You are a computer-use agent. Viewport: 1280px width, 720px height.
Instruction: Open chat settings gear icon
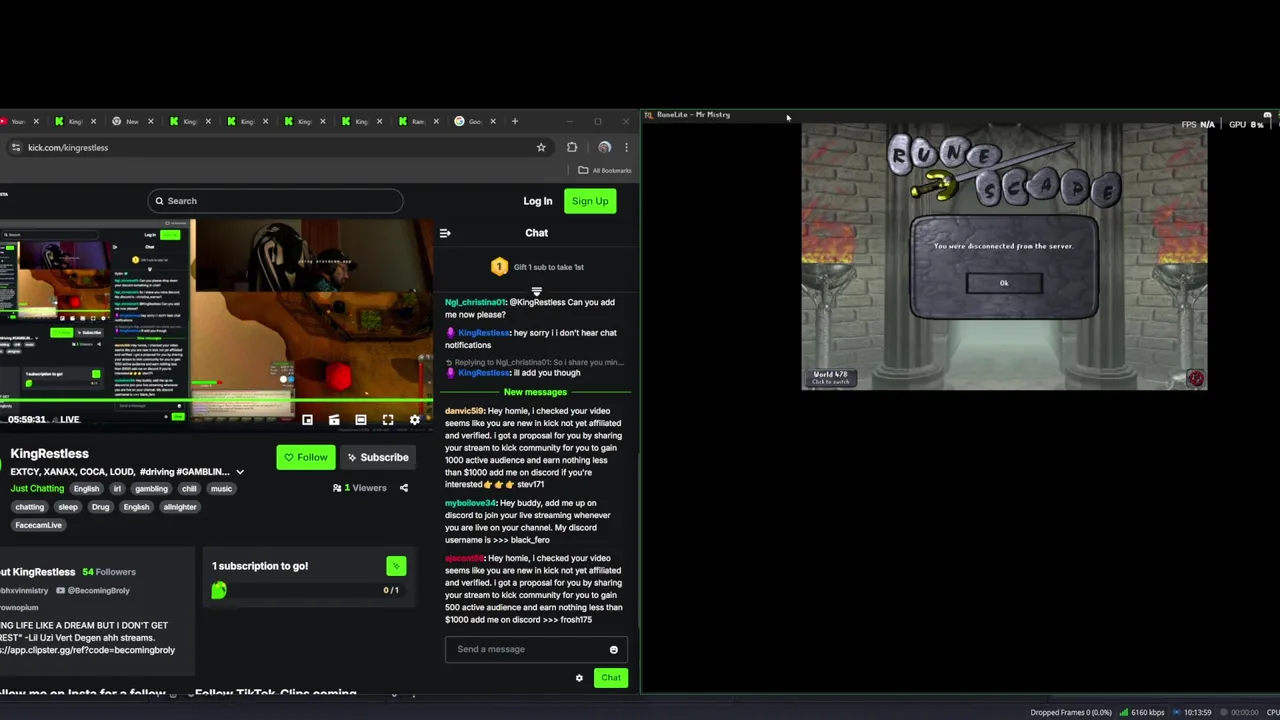579,678
